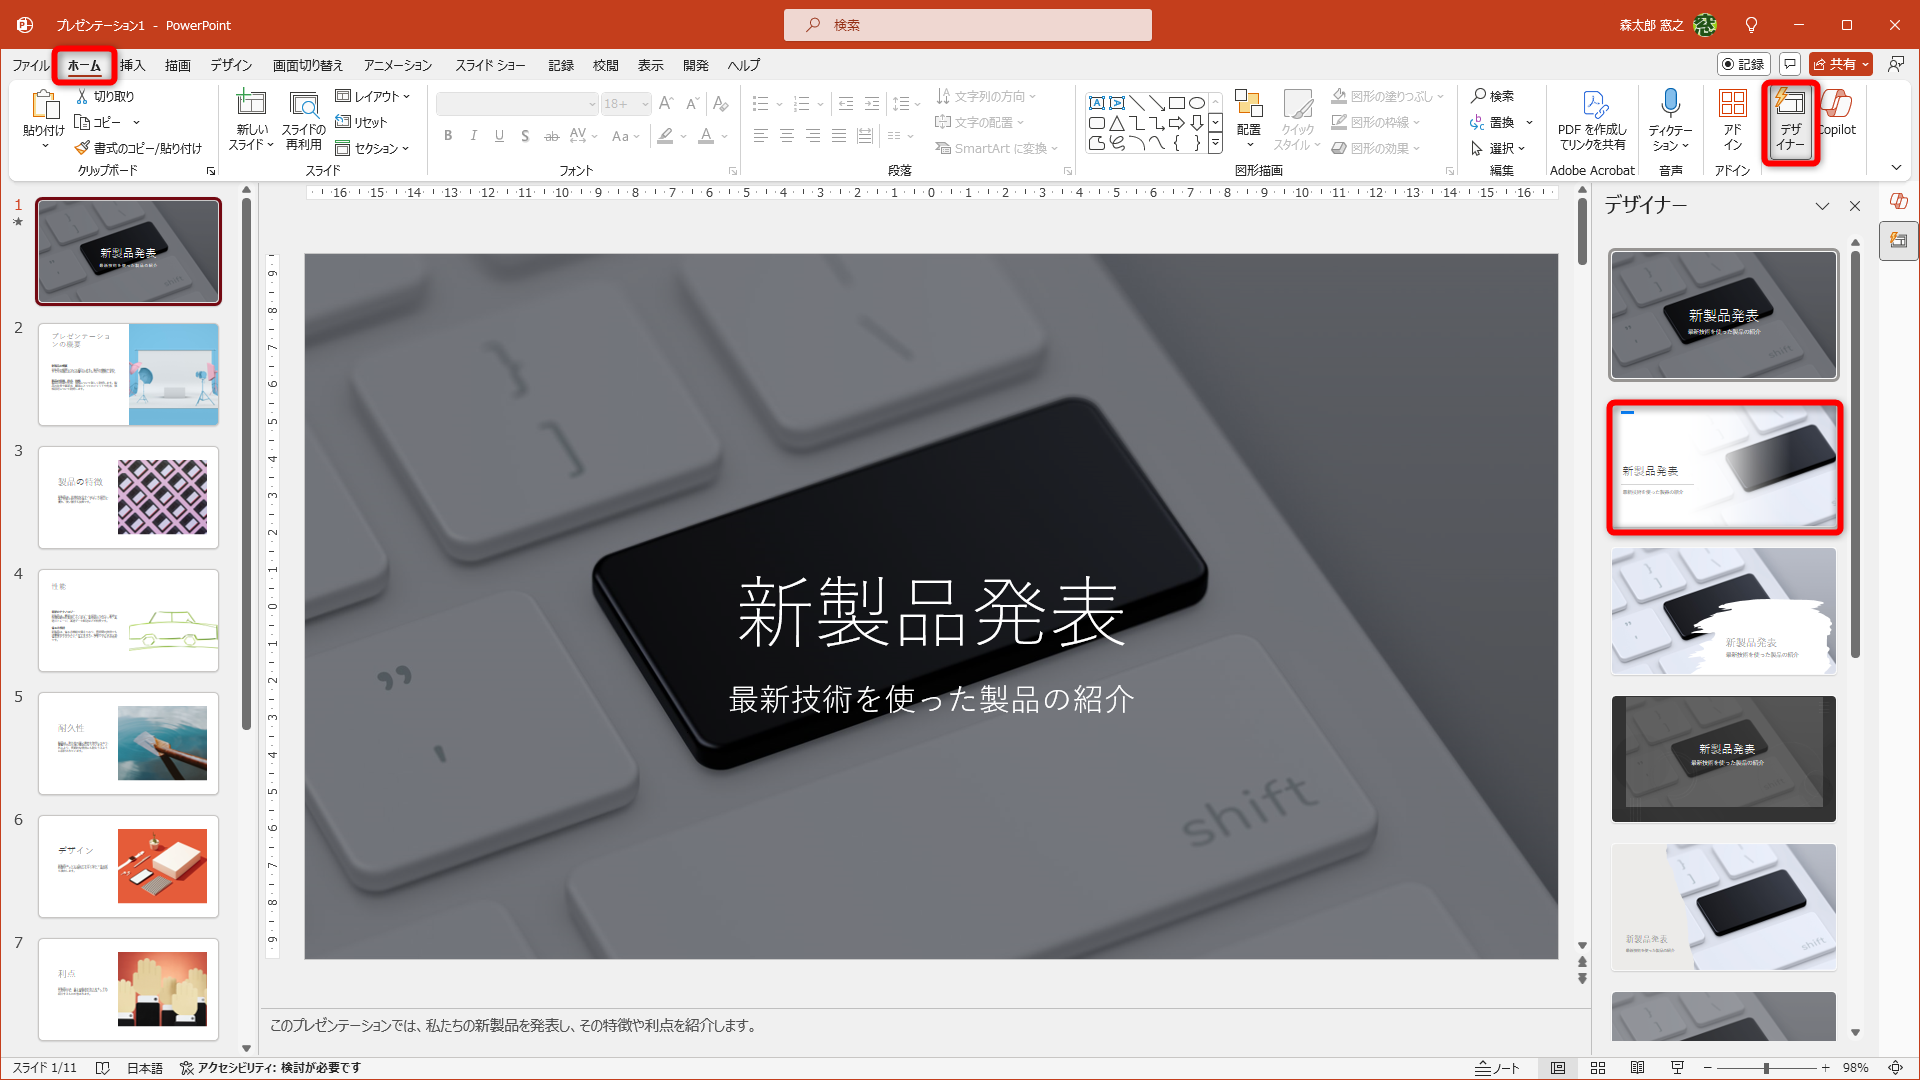Switch to Slide Sorter view in the status bar
1920x1080 pixels.
[x=1598, y=1068]
